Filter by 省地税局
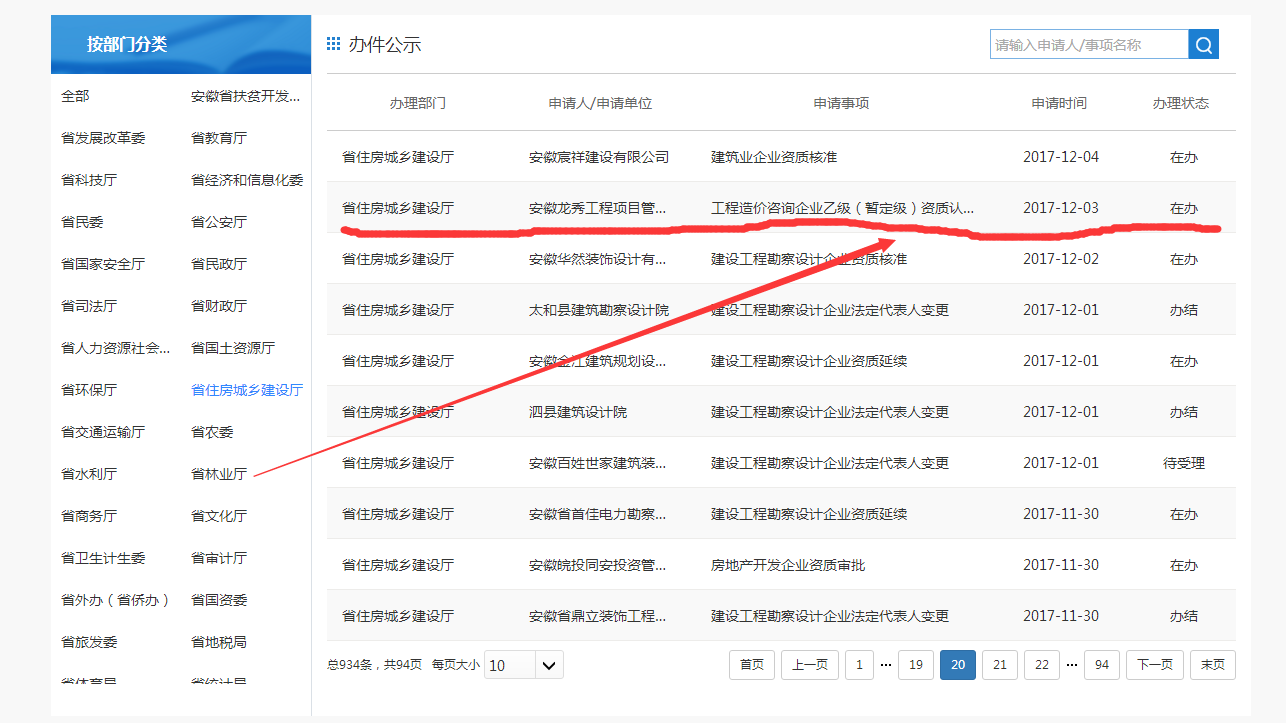The image size is (1286, 723). click(219, 642)
